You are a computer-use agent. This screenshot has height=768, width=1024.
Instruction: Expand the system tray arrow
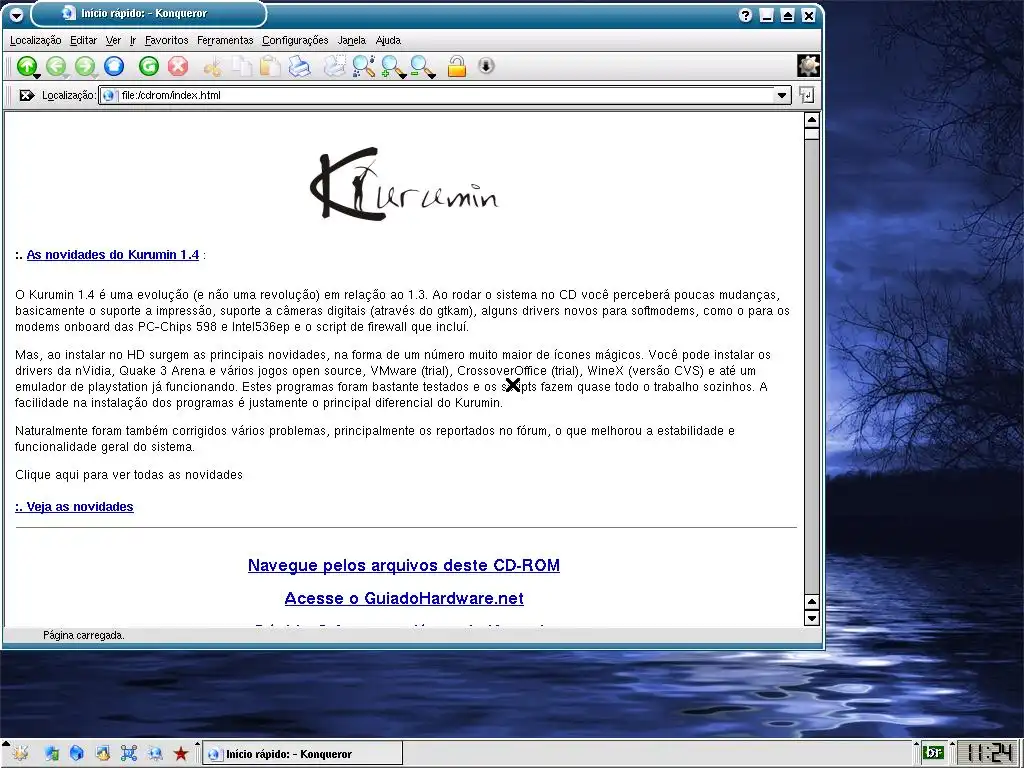[x=916, y=744]
